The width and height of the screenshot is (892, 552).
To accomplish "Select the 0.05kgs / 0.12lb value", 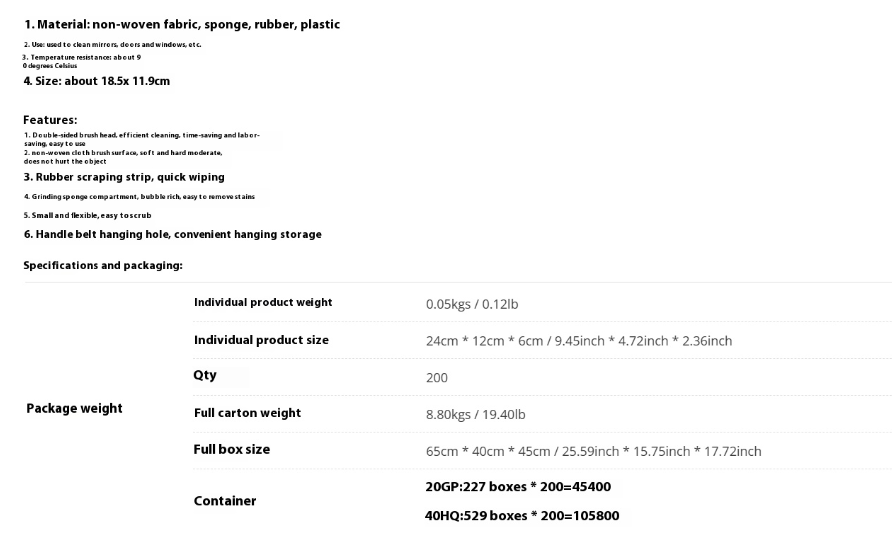I will click(472, 304).
